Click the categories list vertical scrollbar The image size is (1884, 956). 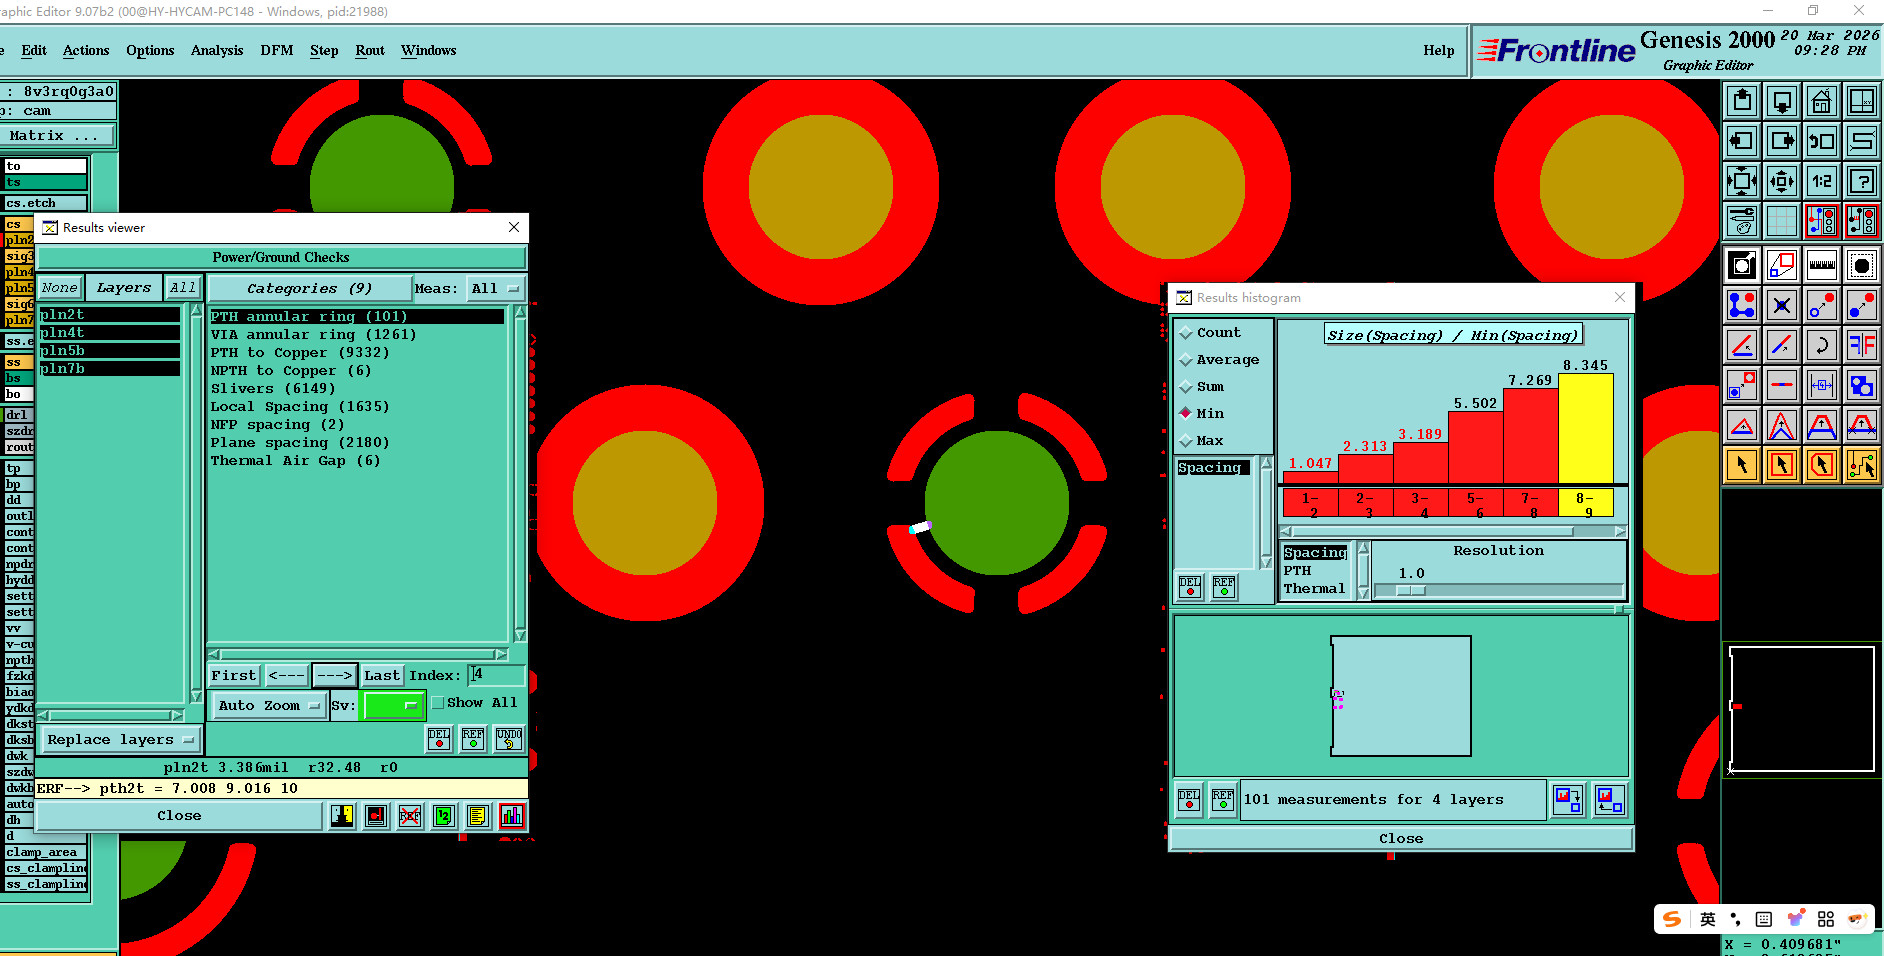[x=520, y=474]
